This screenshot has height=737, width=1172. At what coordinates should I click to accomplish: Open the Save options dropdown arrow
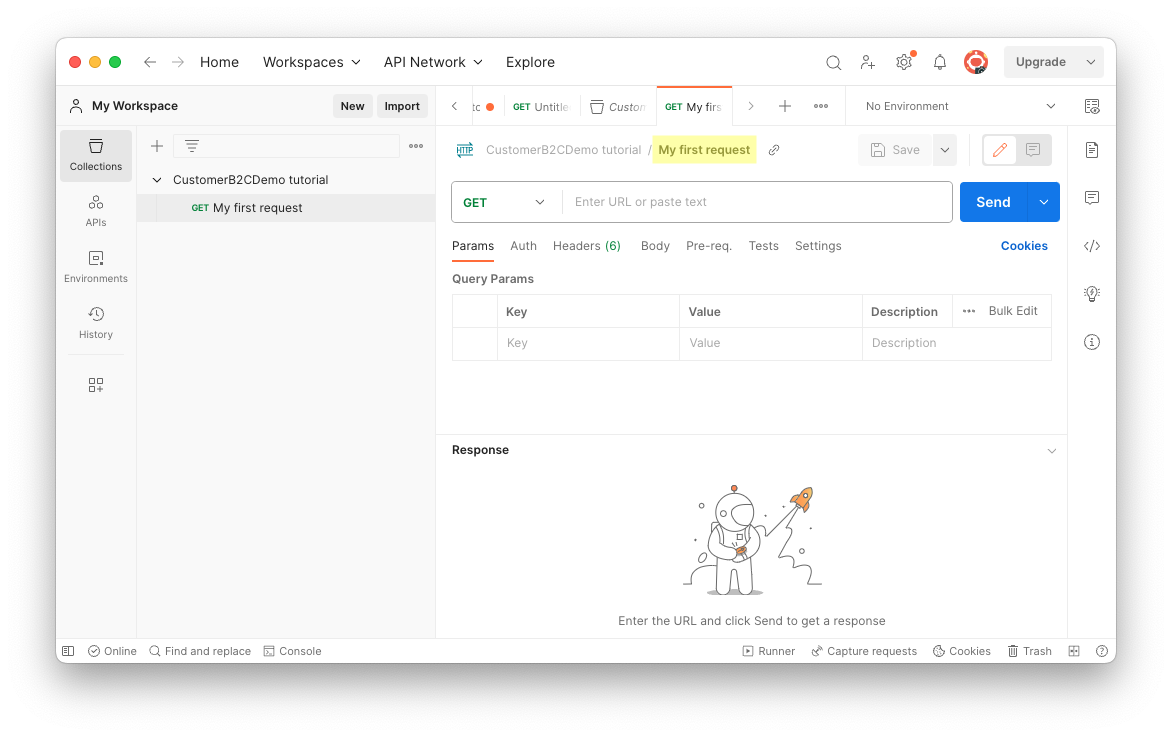point(945,150)
